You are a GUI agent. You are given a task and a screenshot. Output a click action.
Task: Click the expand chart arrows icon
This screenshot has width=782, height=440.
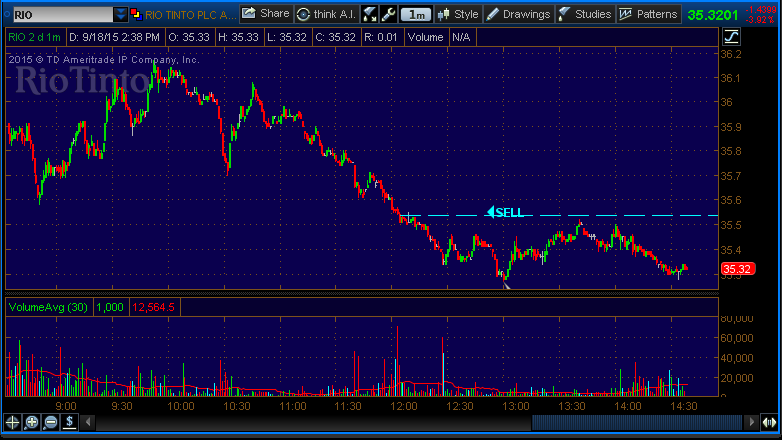(x=370, y=14)
